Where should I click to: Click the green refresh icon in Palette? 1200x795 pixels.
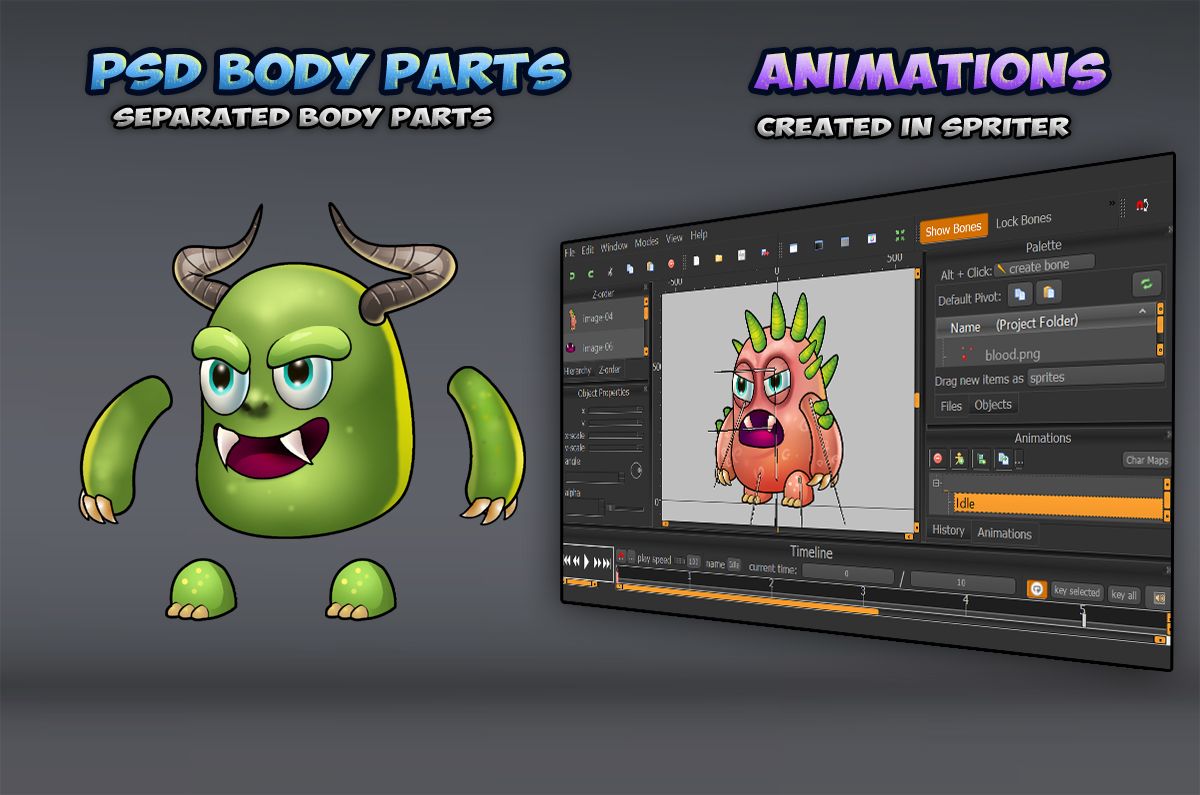click(x=1146, y=283)
